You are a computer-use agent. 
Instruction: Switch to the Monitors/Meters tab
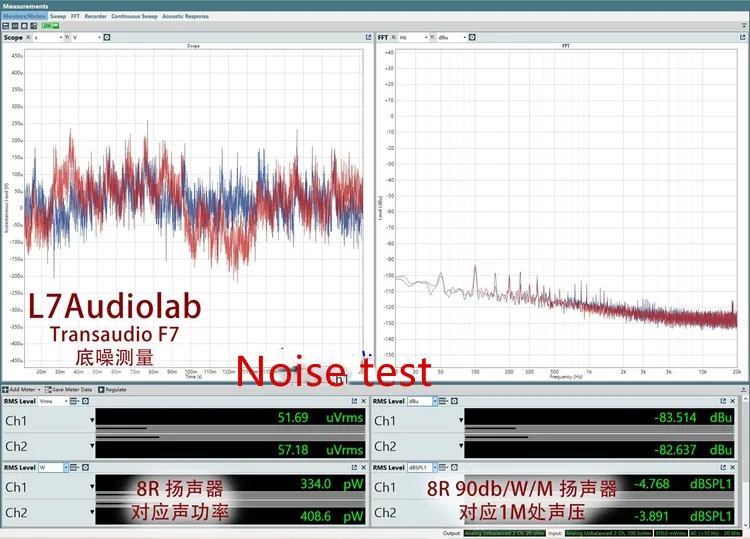tap(24, 16)
